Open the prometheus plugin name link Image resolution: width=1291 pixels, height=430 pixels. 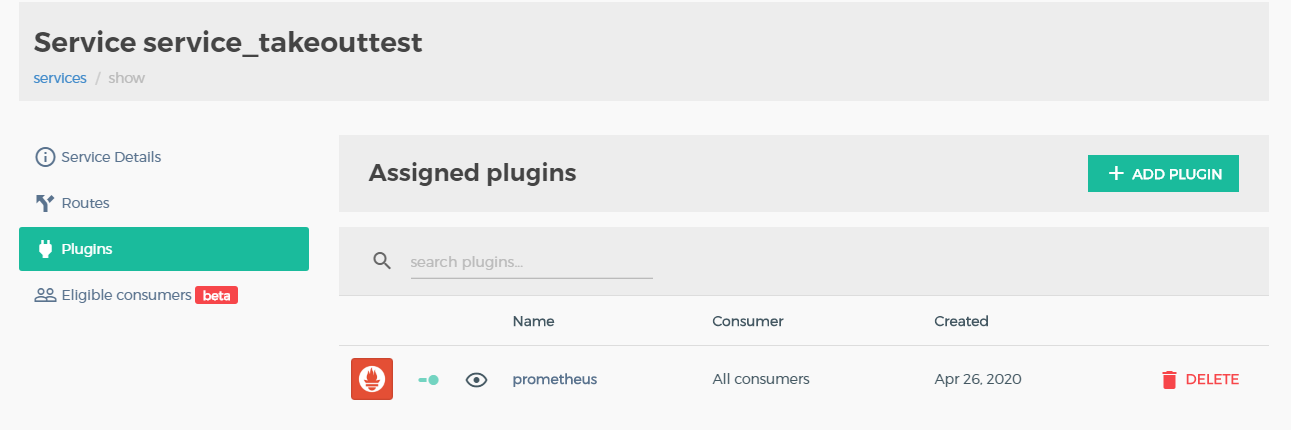[x=555, y=379]
